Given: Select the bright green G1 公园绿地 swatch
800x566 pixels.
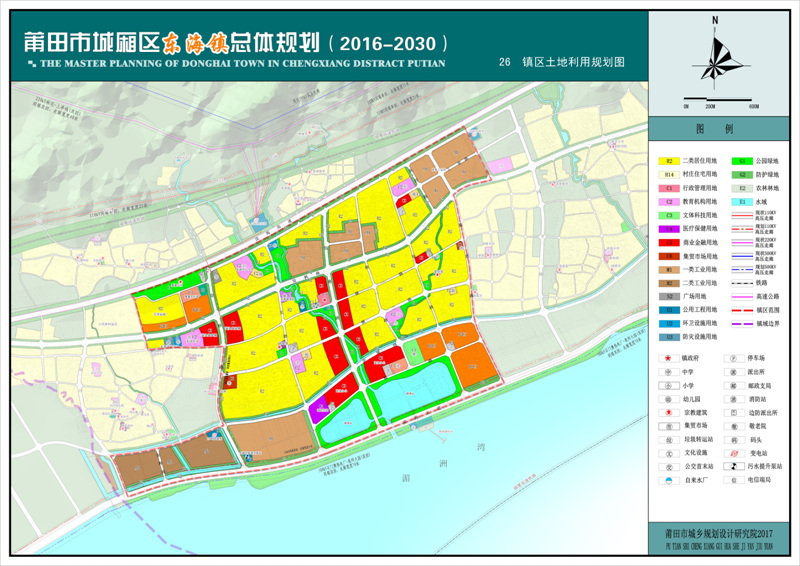Looking at the screenshot, I should pyautogui.click(x=742, y=160).
